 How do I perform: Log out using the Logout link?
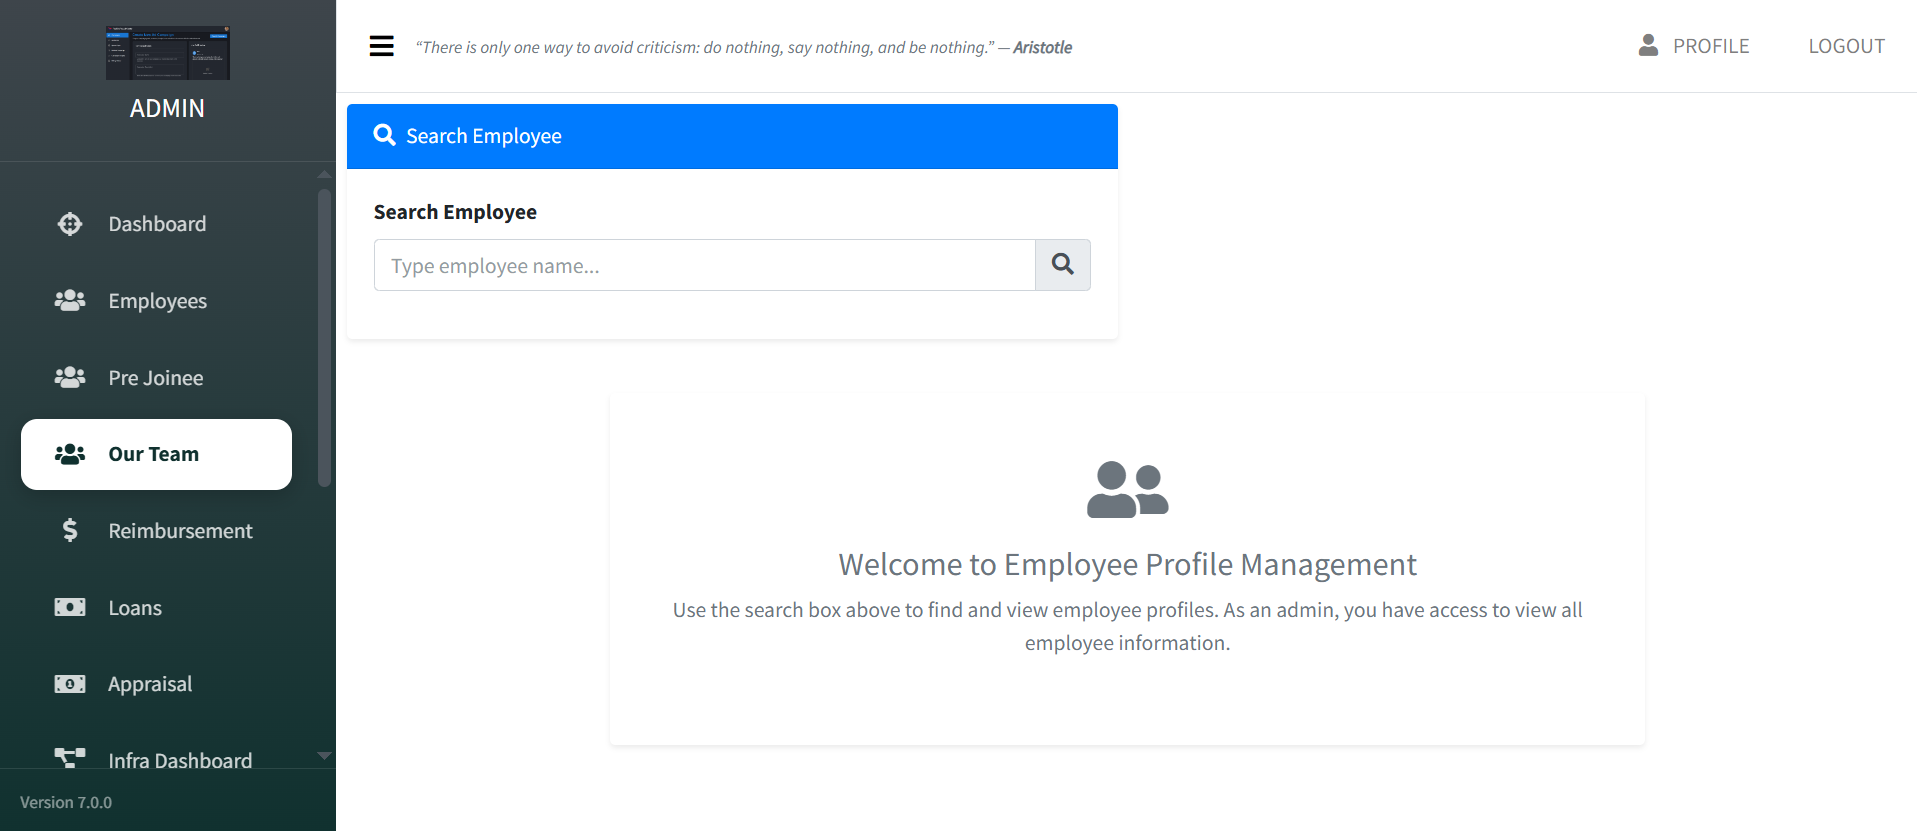(1846, 46)
